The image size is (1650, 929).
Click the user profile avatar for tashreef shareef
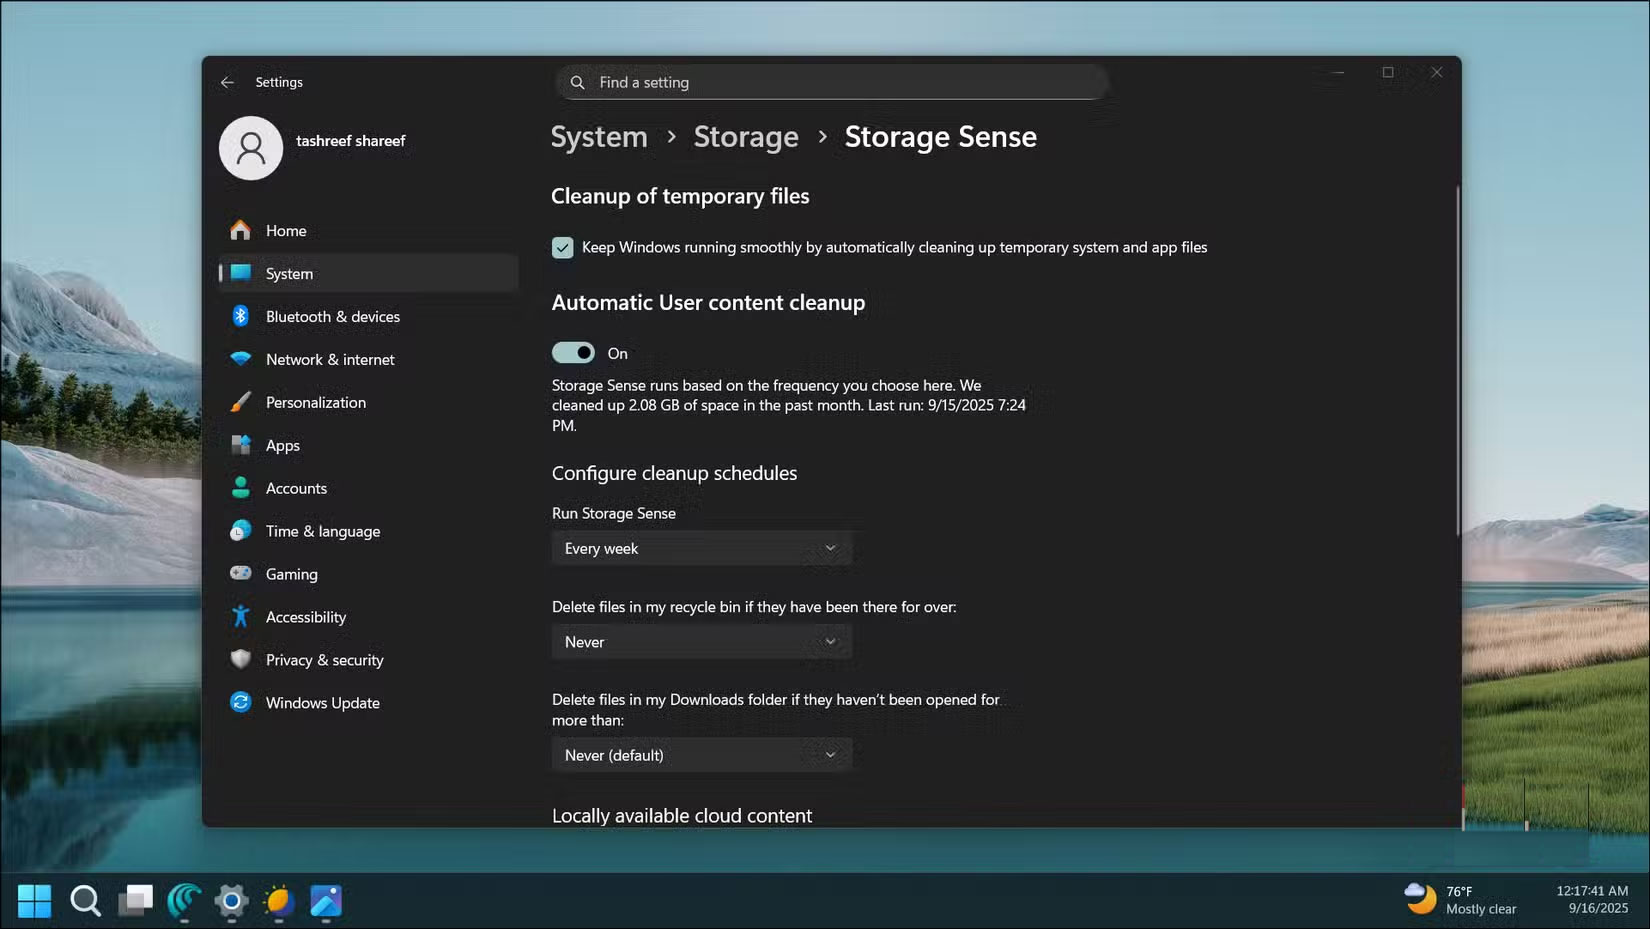pos(250,147)
